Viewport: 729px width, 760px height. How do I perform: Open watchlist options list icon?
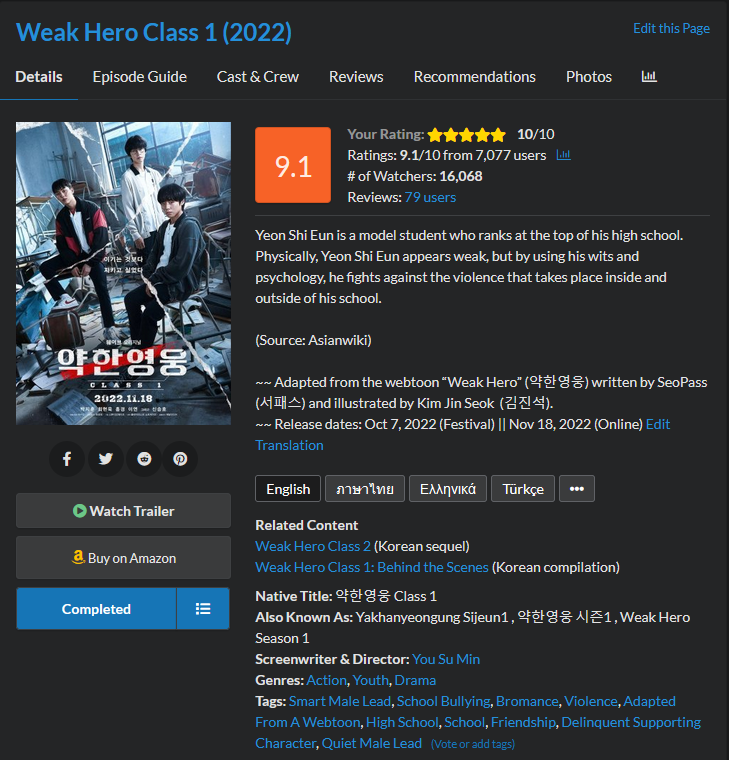point(203,609)
